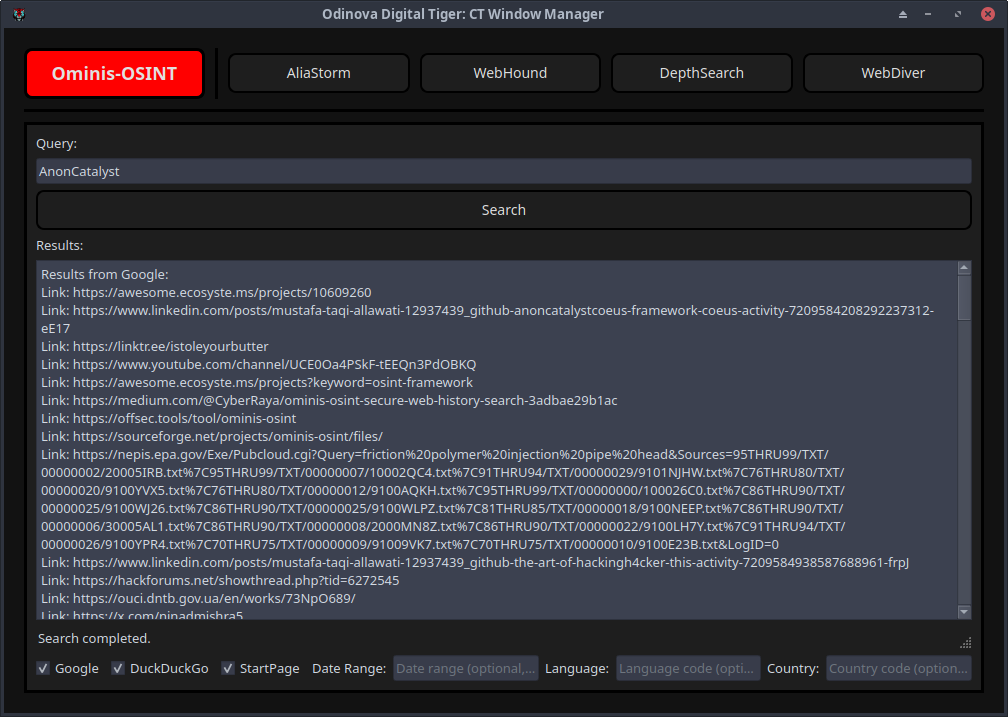
Task: Click the Date Range input field
Action: 465,668
